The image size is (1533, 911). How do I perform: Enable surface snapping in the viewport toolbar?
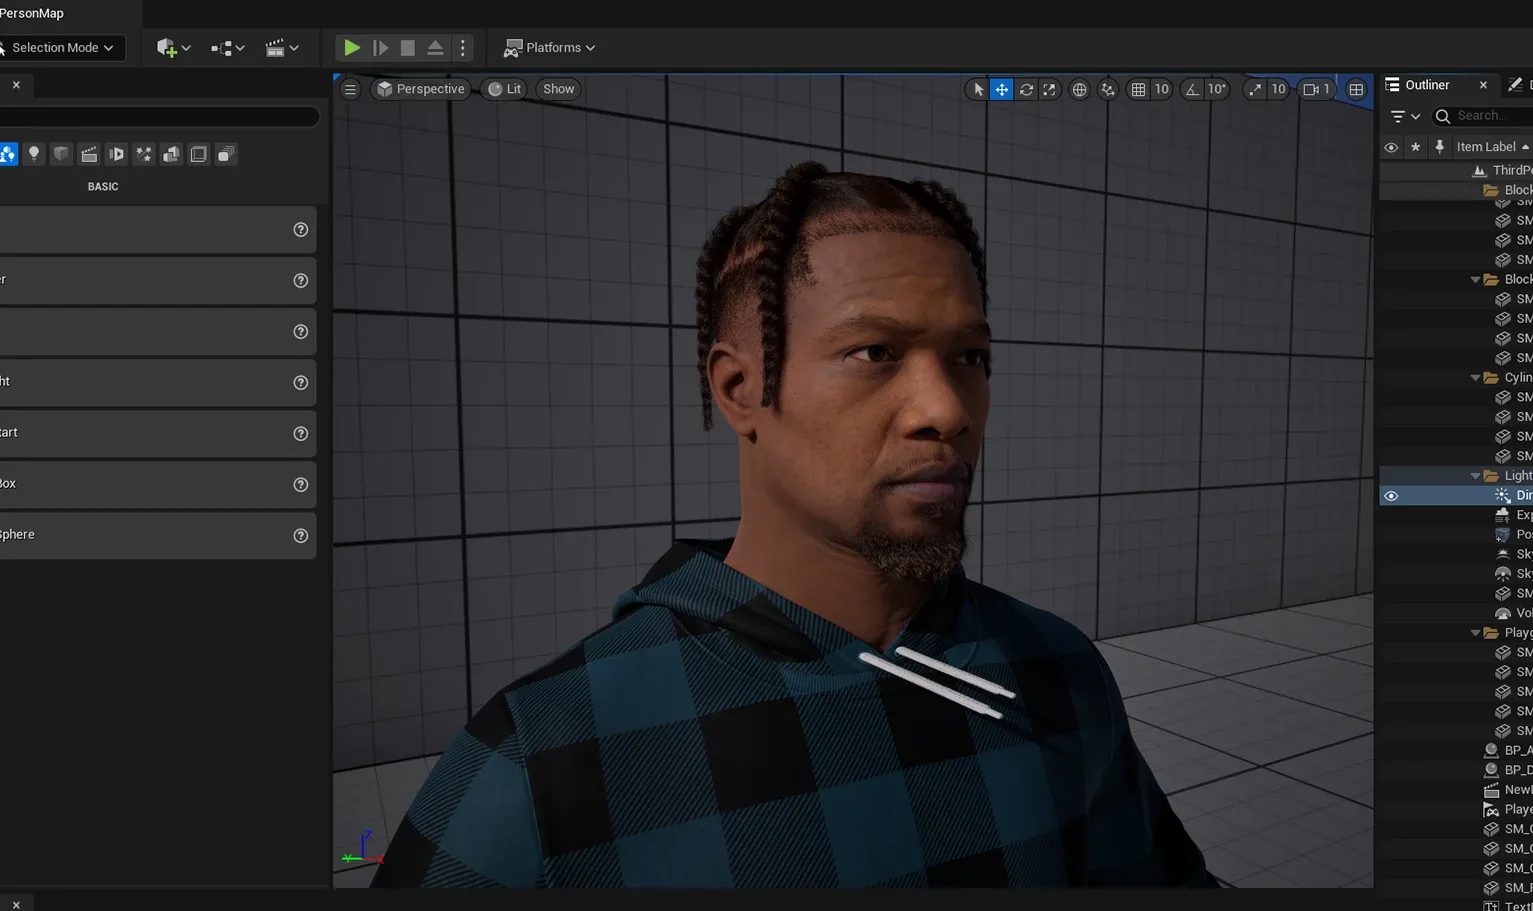(x=1107, y=89)
